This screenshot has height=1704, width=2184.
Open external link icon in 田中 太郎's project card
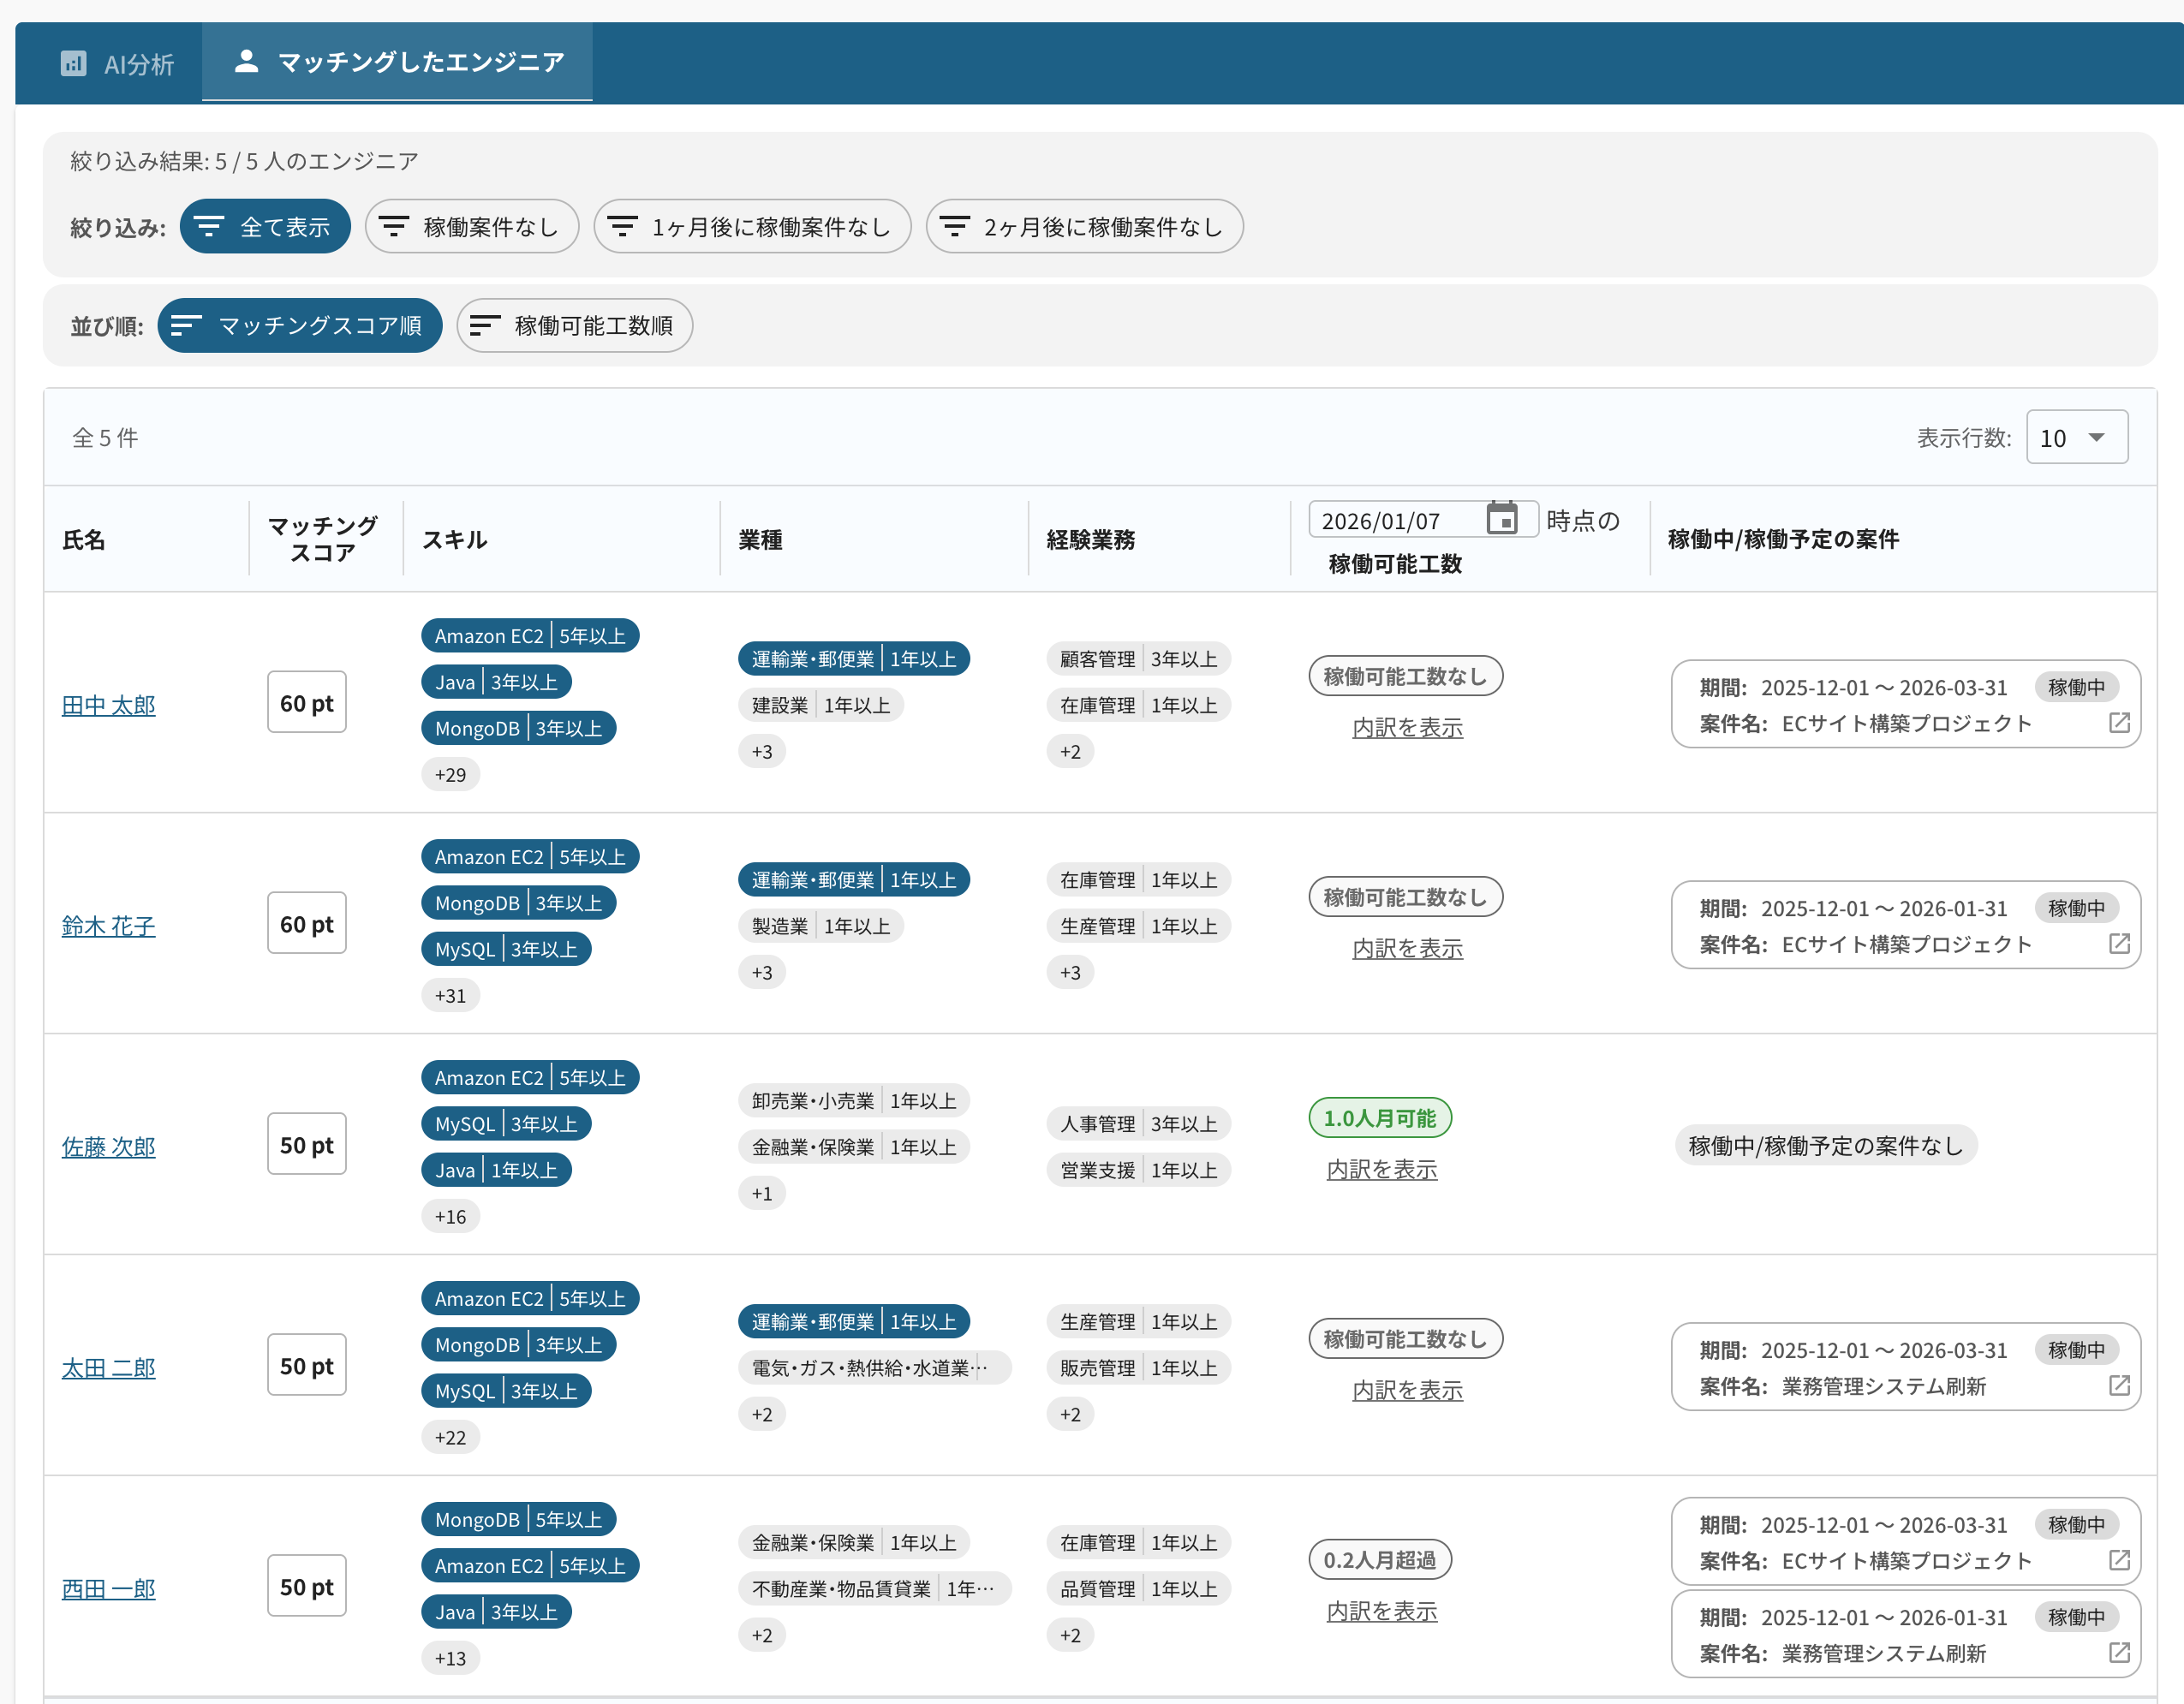coord(2118,723)
